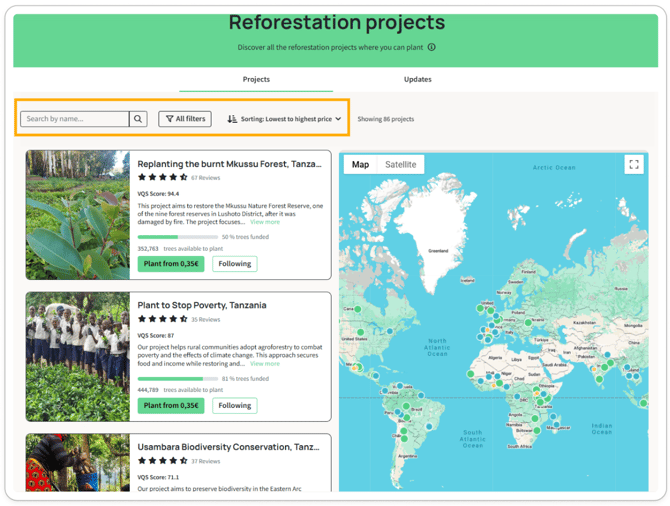Image resolution: width=670 pixels, height=506 pixels.
Task: Click the 50 % trees funded progress bar
Action: click(x=178, y=237)
